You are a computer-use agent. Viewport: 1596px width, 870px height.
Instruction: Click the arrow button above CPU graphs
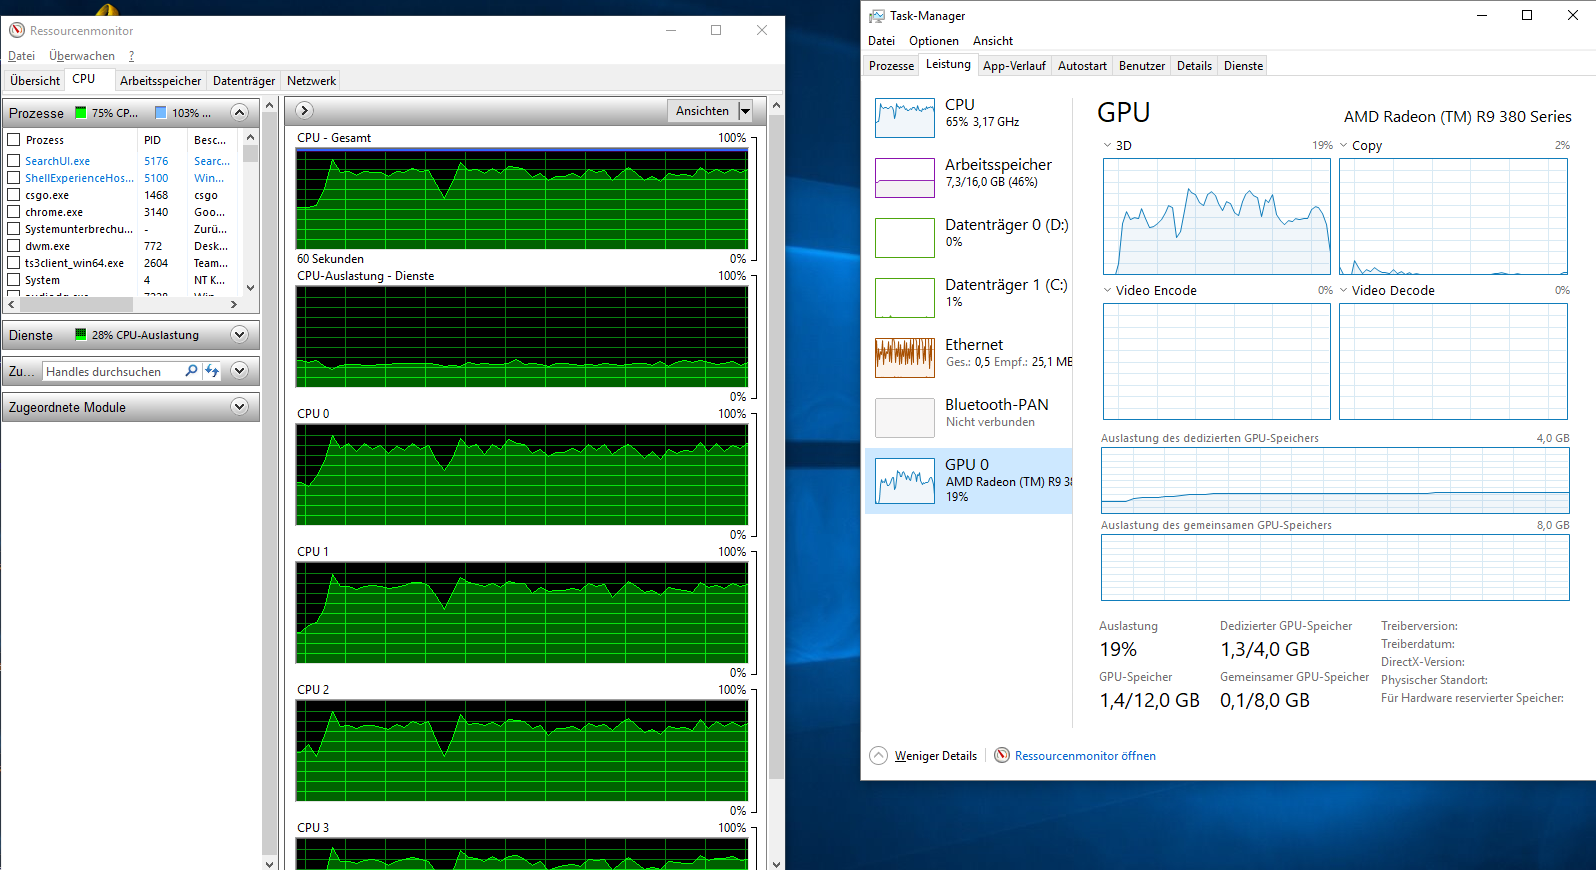[305, 111]
